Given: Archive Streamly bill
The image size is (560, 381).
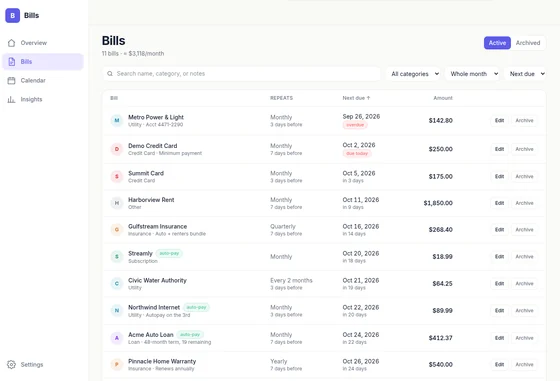Looking at the screenshot, I should [524, 256].
